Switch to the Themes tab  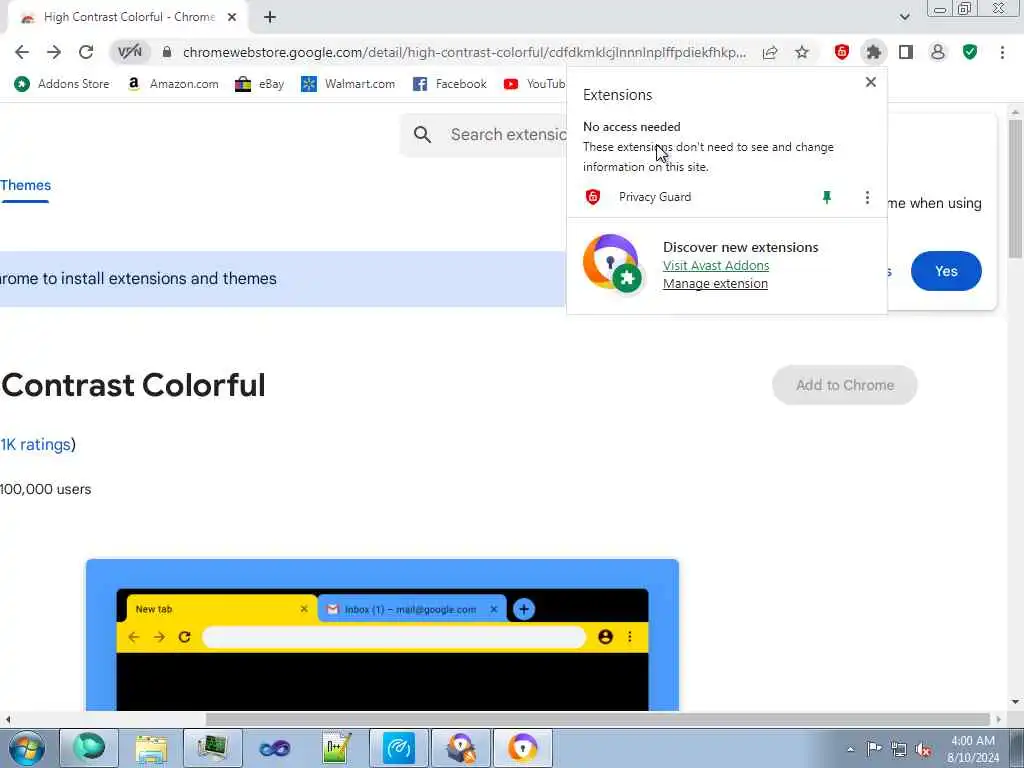pos(25,185)
